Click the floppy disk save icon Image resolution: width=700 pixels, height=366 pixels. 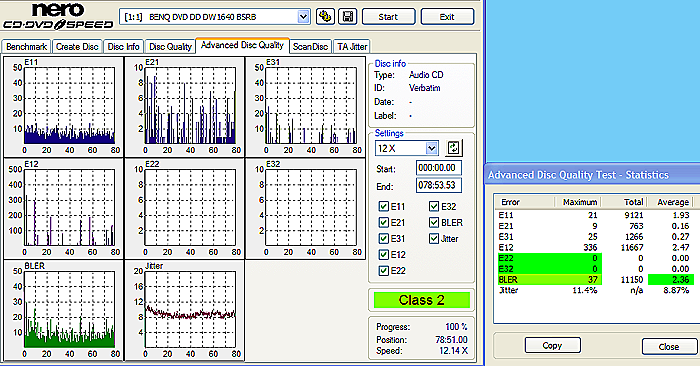(x=347, y=17)
